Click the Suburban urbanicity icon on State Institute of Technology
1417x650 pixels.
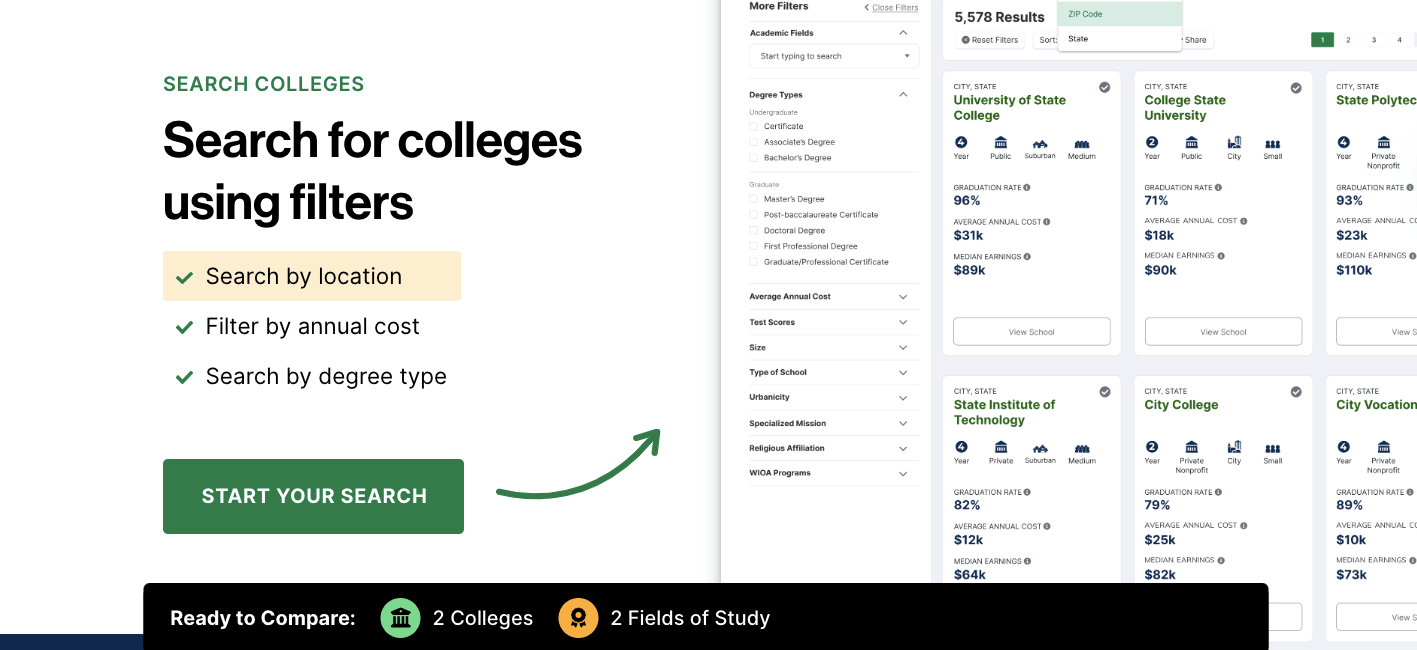1040,448
